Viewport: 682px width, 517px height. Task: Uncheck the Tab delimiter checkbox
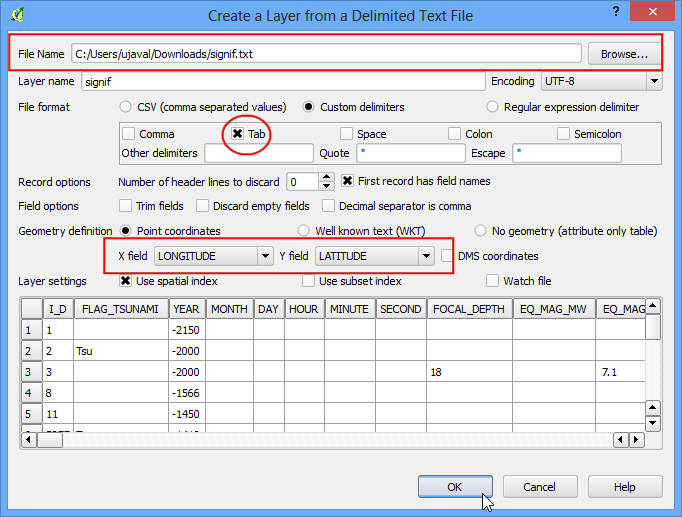tap(237, 133)
